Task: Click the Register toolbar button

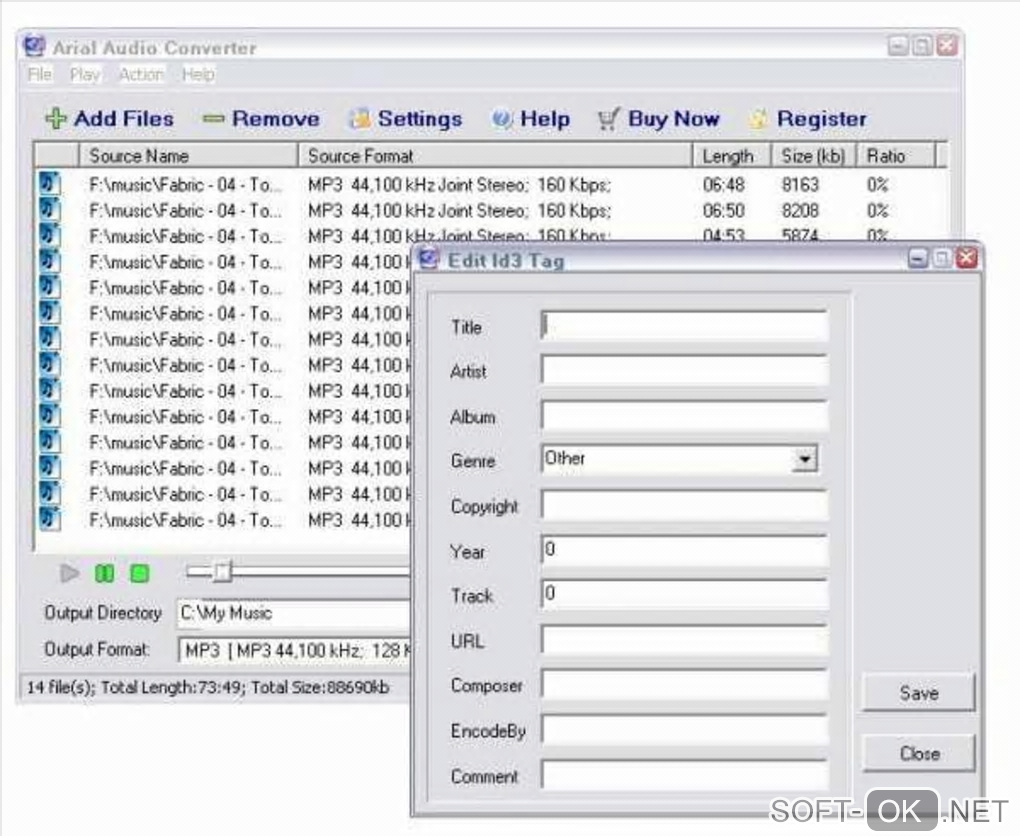Action: click(x=807, y=118)
